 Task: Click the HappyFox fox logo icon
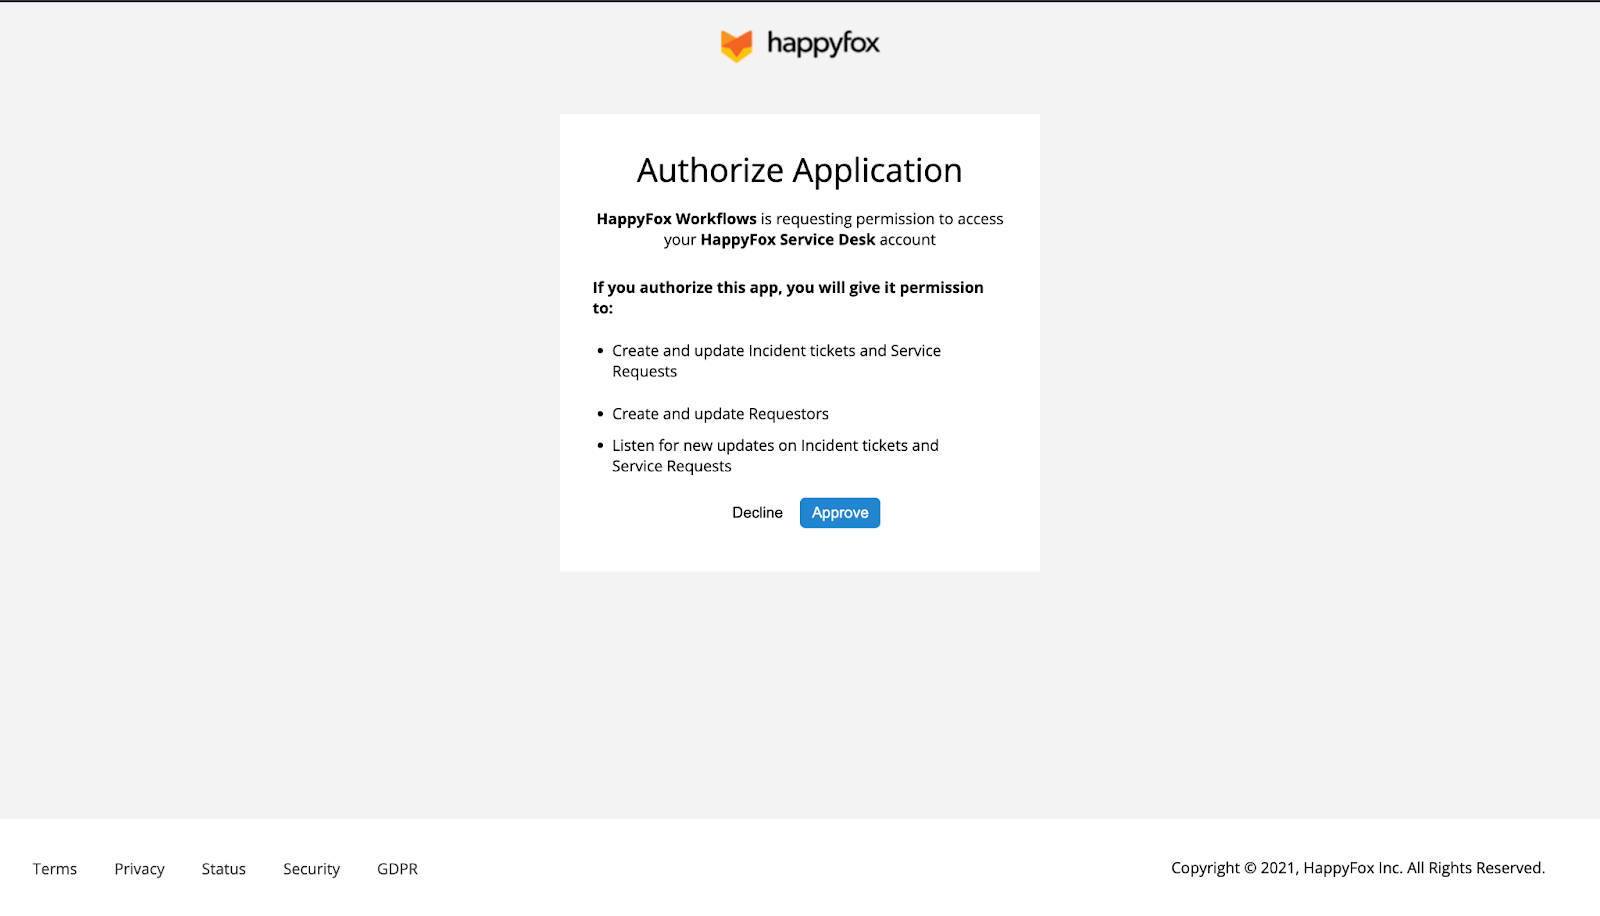[736, 45]
